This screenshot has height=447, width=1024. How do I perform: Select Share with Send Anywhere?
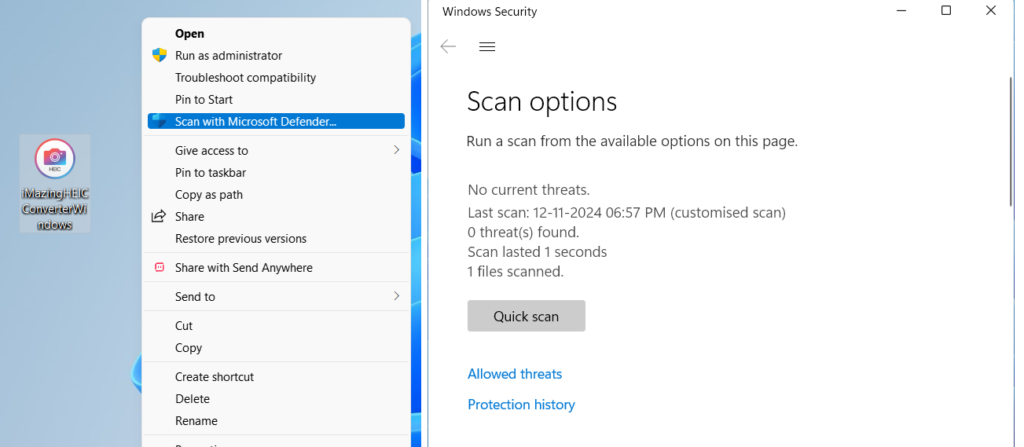point(244,267)
